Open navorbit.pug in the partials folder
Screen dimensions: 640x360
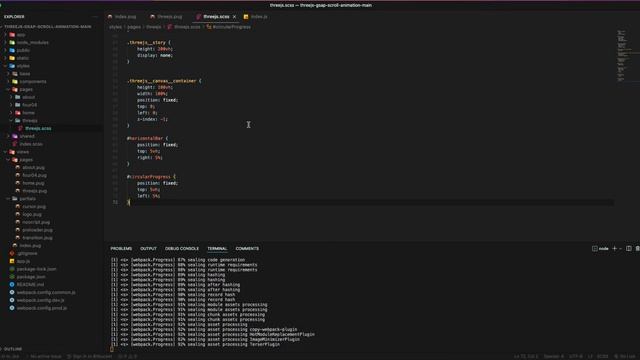click(36, 222)
